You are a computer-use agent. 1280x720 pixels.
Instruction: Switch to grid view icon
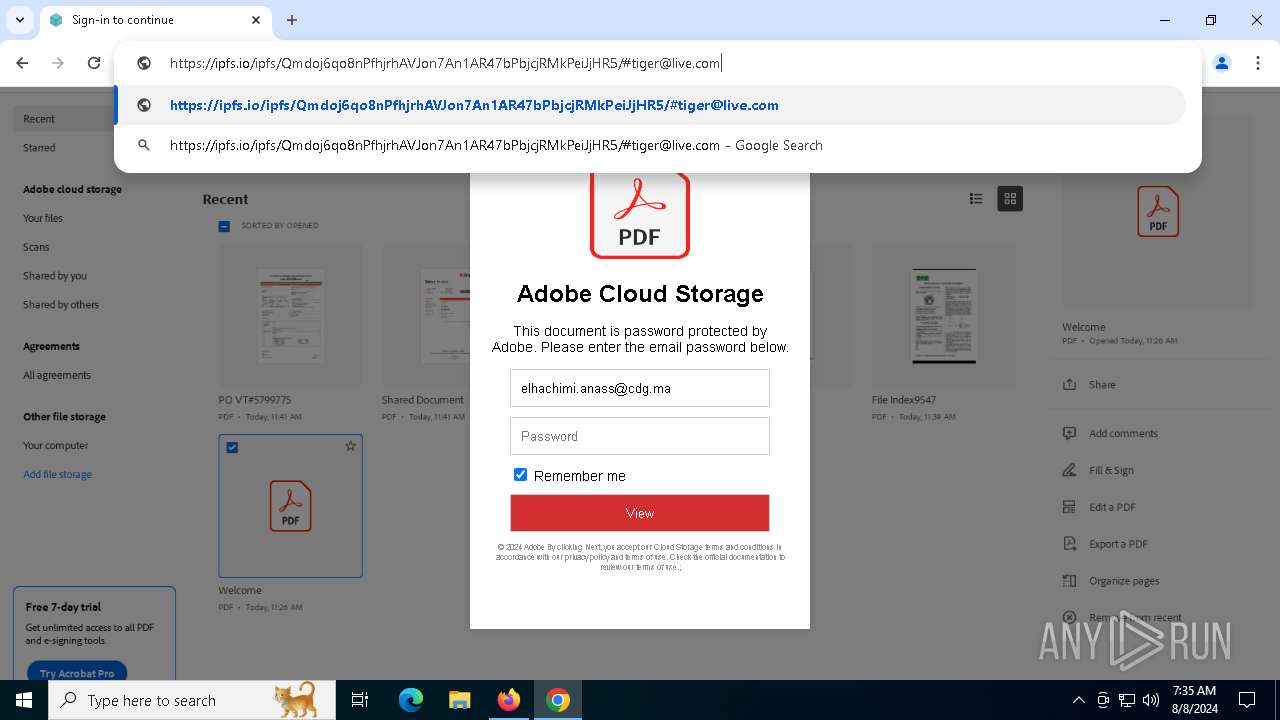[x=1010, y=199]
